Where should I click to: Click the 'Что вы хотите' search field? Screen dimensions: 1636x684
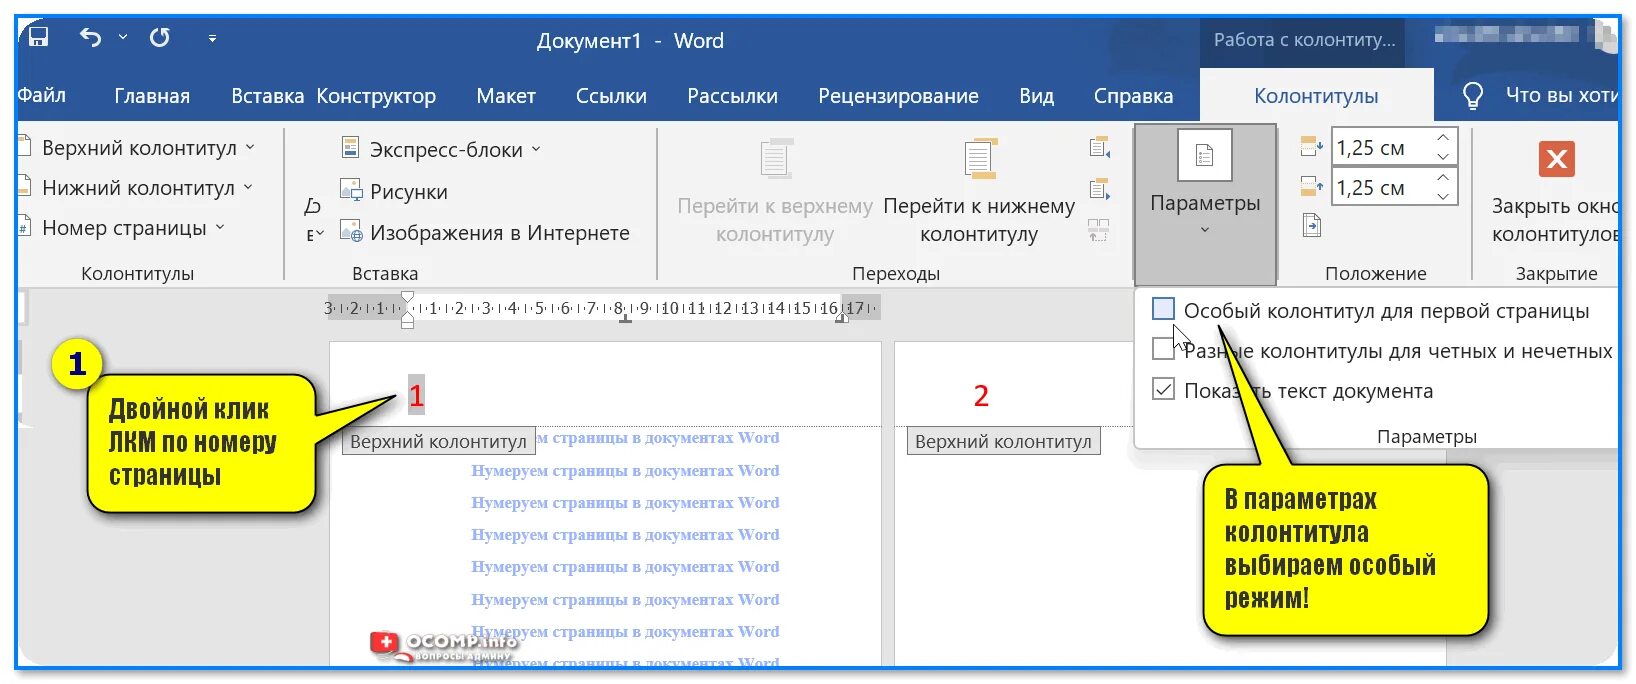click(x=1560, y=96)
